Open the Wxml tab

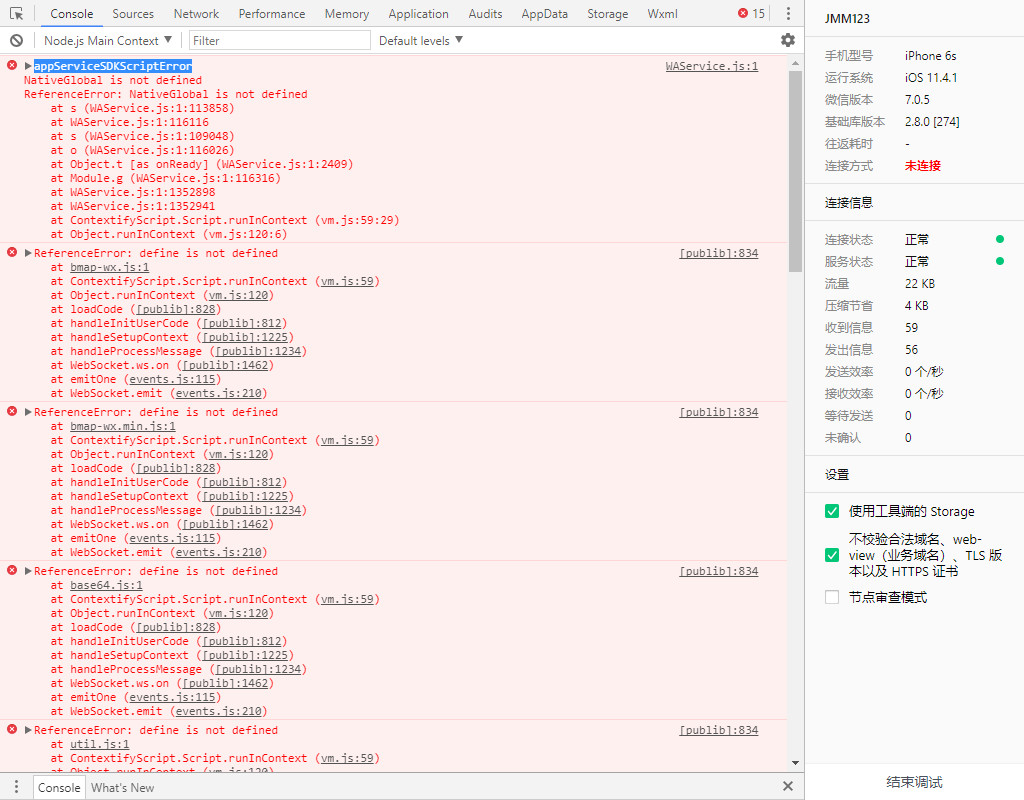pos(662,14)
